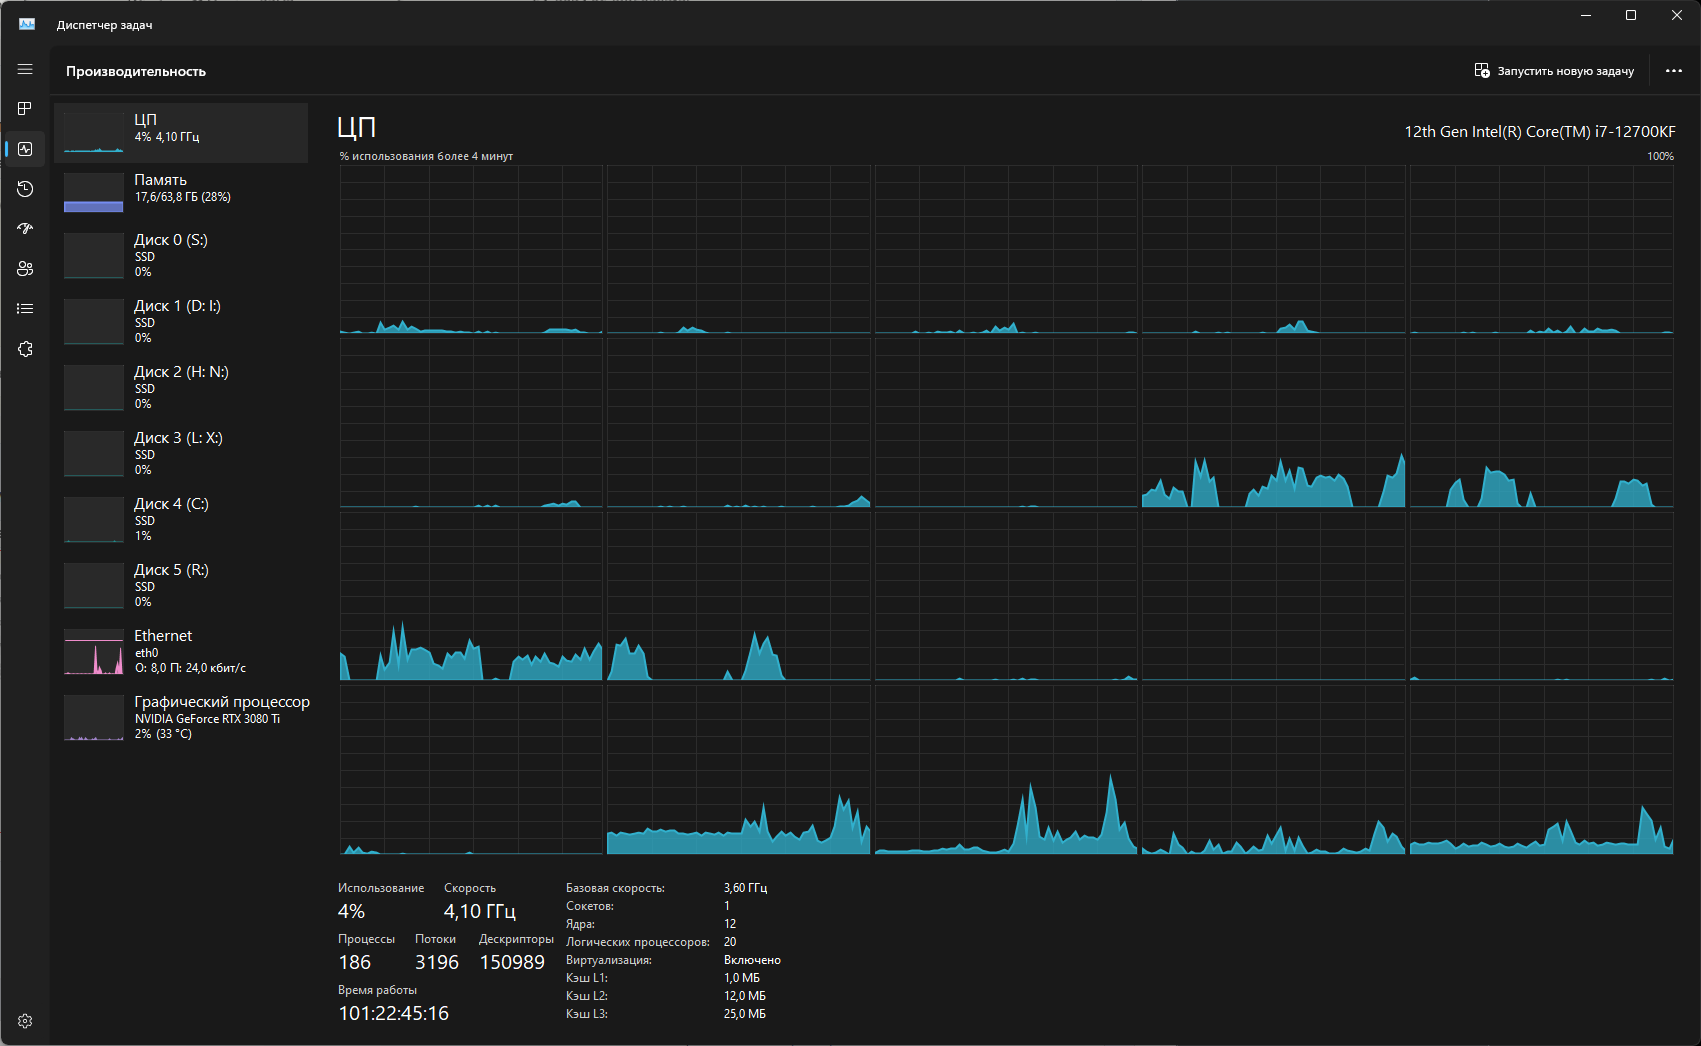Click the Виртуализация Включено value
The height and width of the screenshot is (1046, 1701).
point(752,960)
